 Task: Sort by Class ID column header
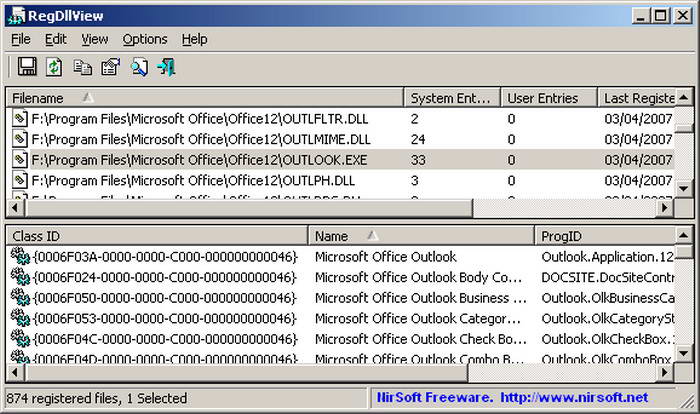(x=157, y=236)
